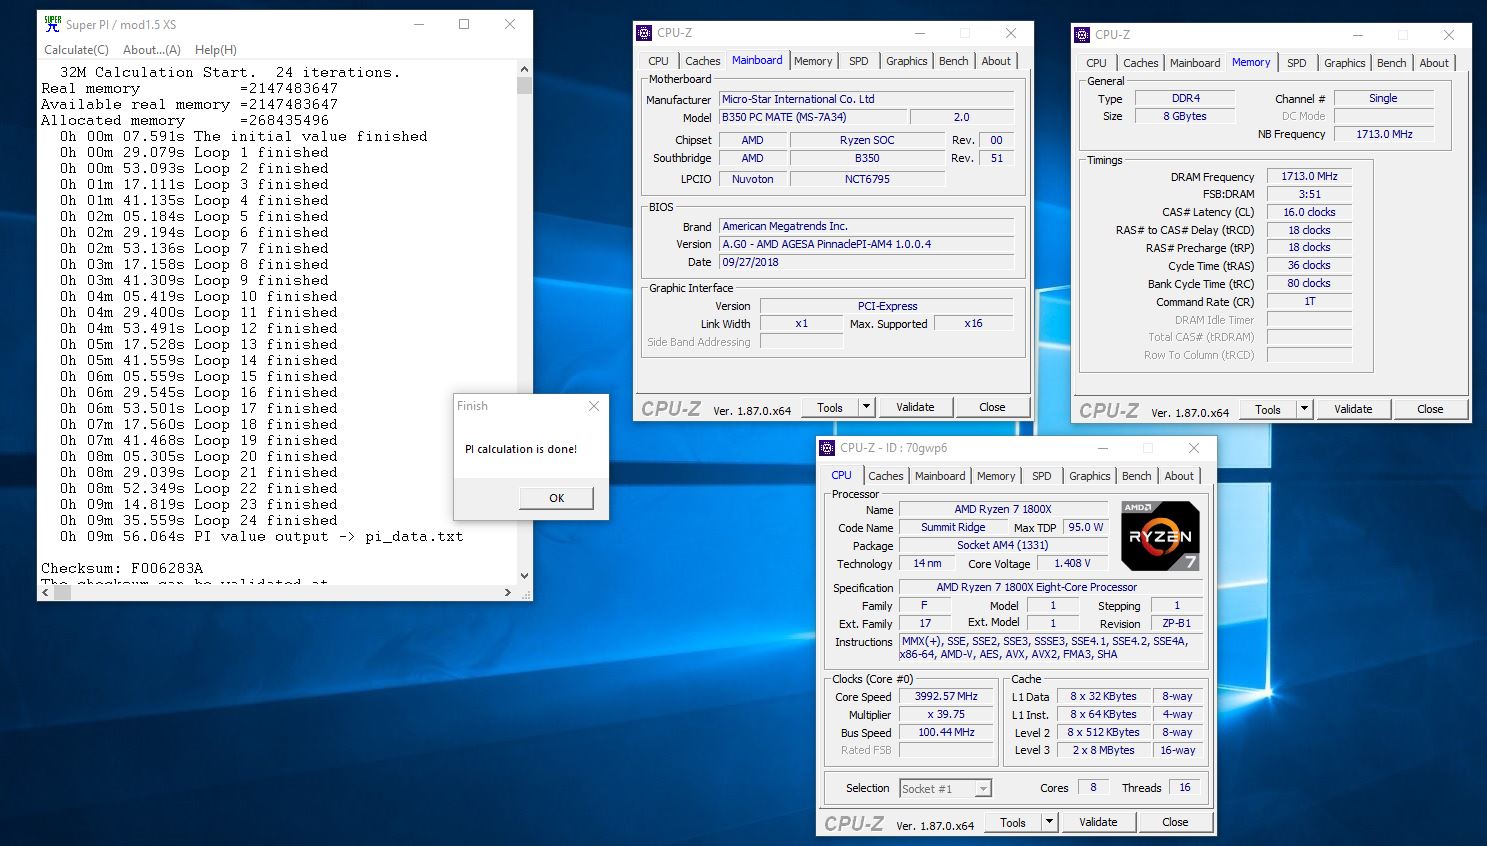
Task: Open the Help(H) menu in Super PI
Action: tap(216, 50)
